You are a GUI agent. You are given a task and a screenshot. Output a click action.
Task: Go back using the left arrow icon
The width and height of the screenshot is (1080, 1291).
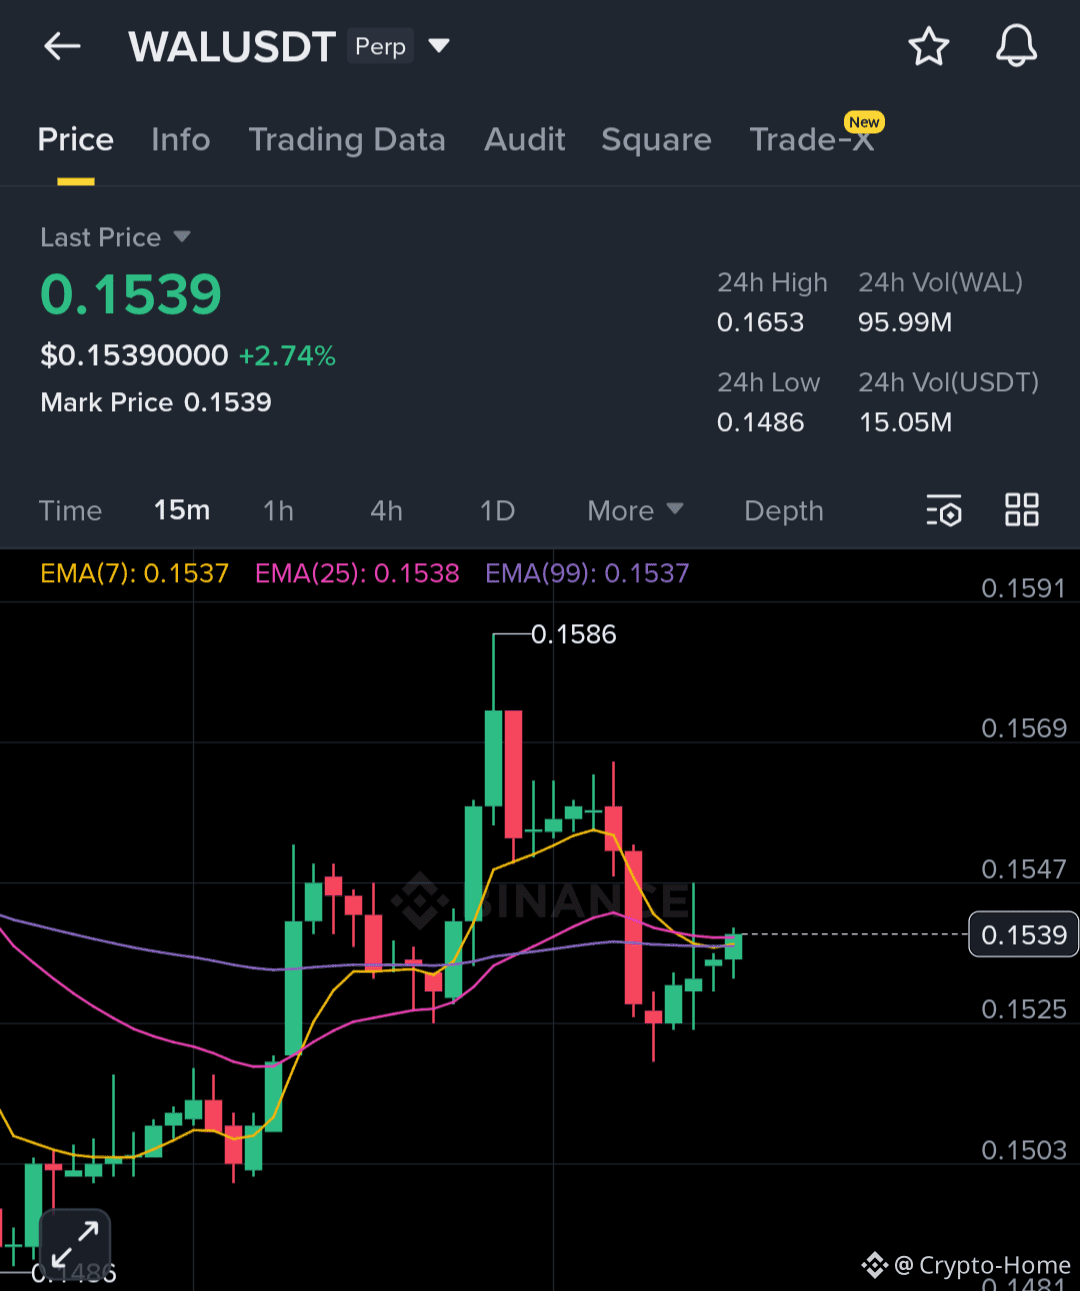(x=62, y=46)
